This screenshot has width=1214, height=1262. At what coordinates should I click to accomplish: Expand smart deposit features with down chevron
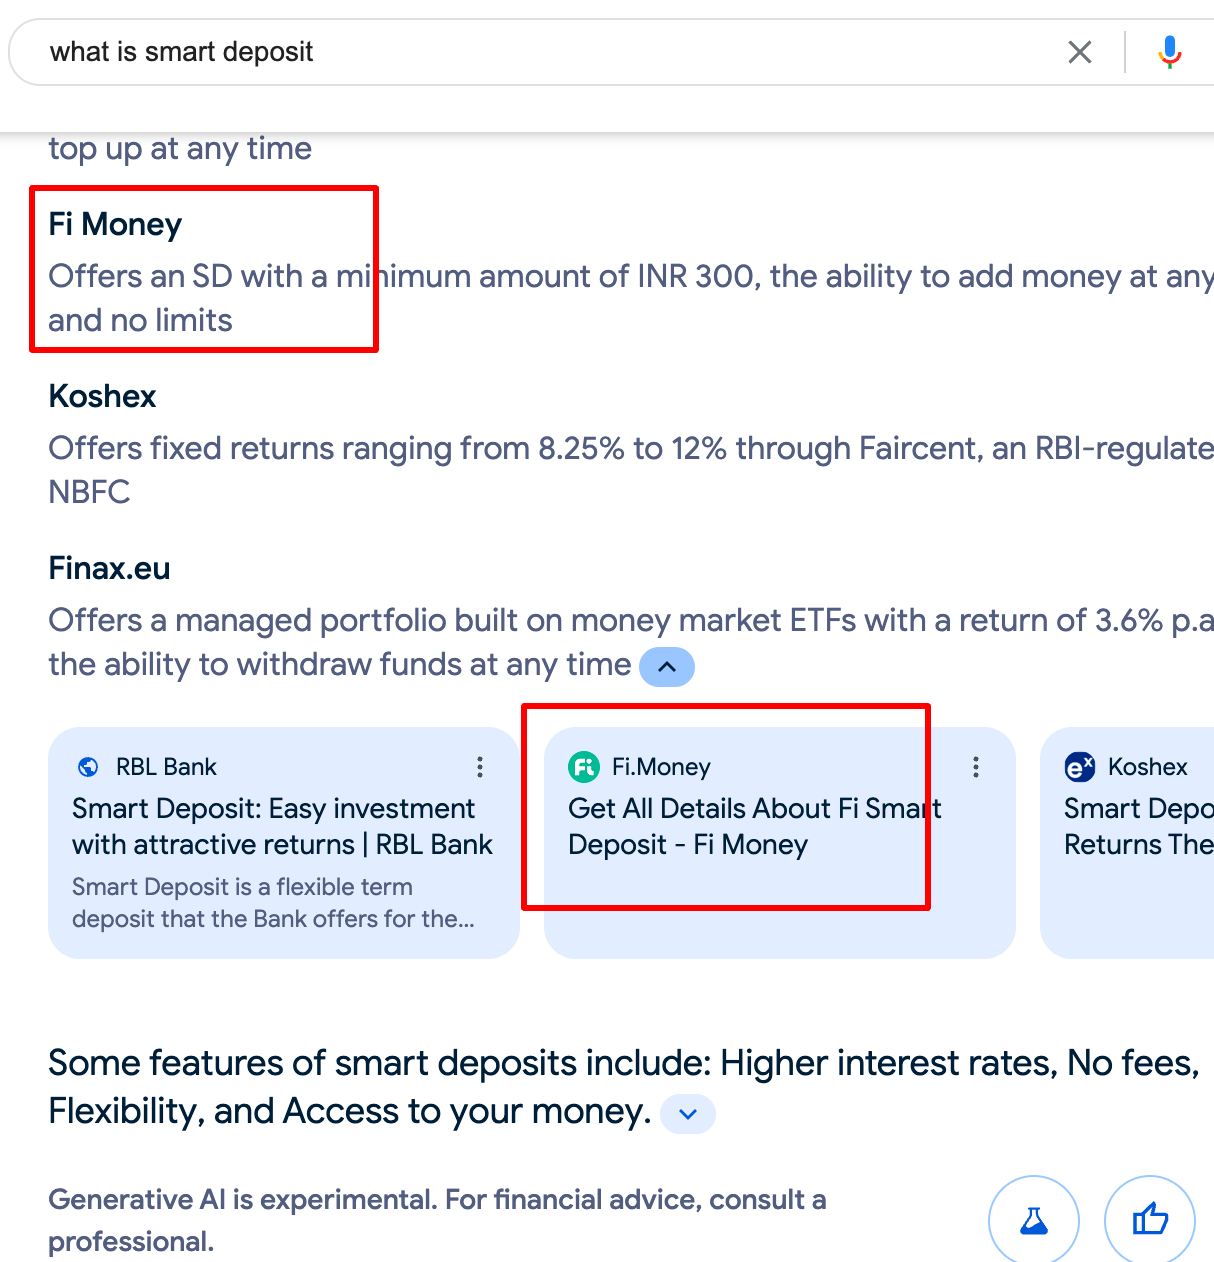point(688,1114)
